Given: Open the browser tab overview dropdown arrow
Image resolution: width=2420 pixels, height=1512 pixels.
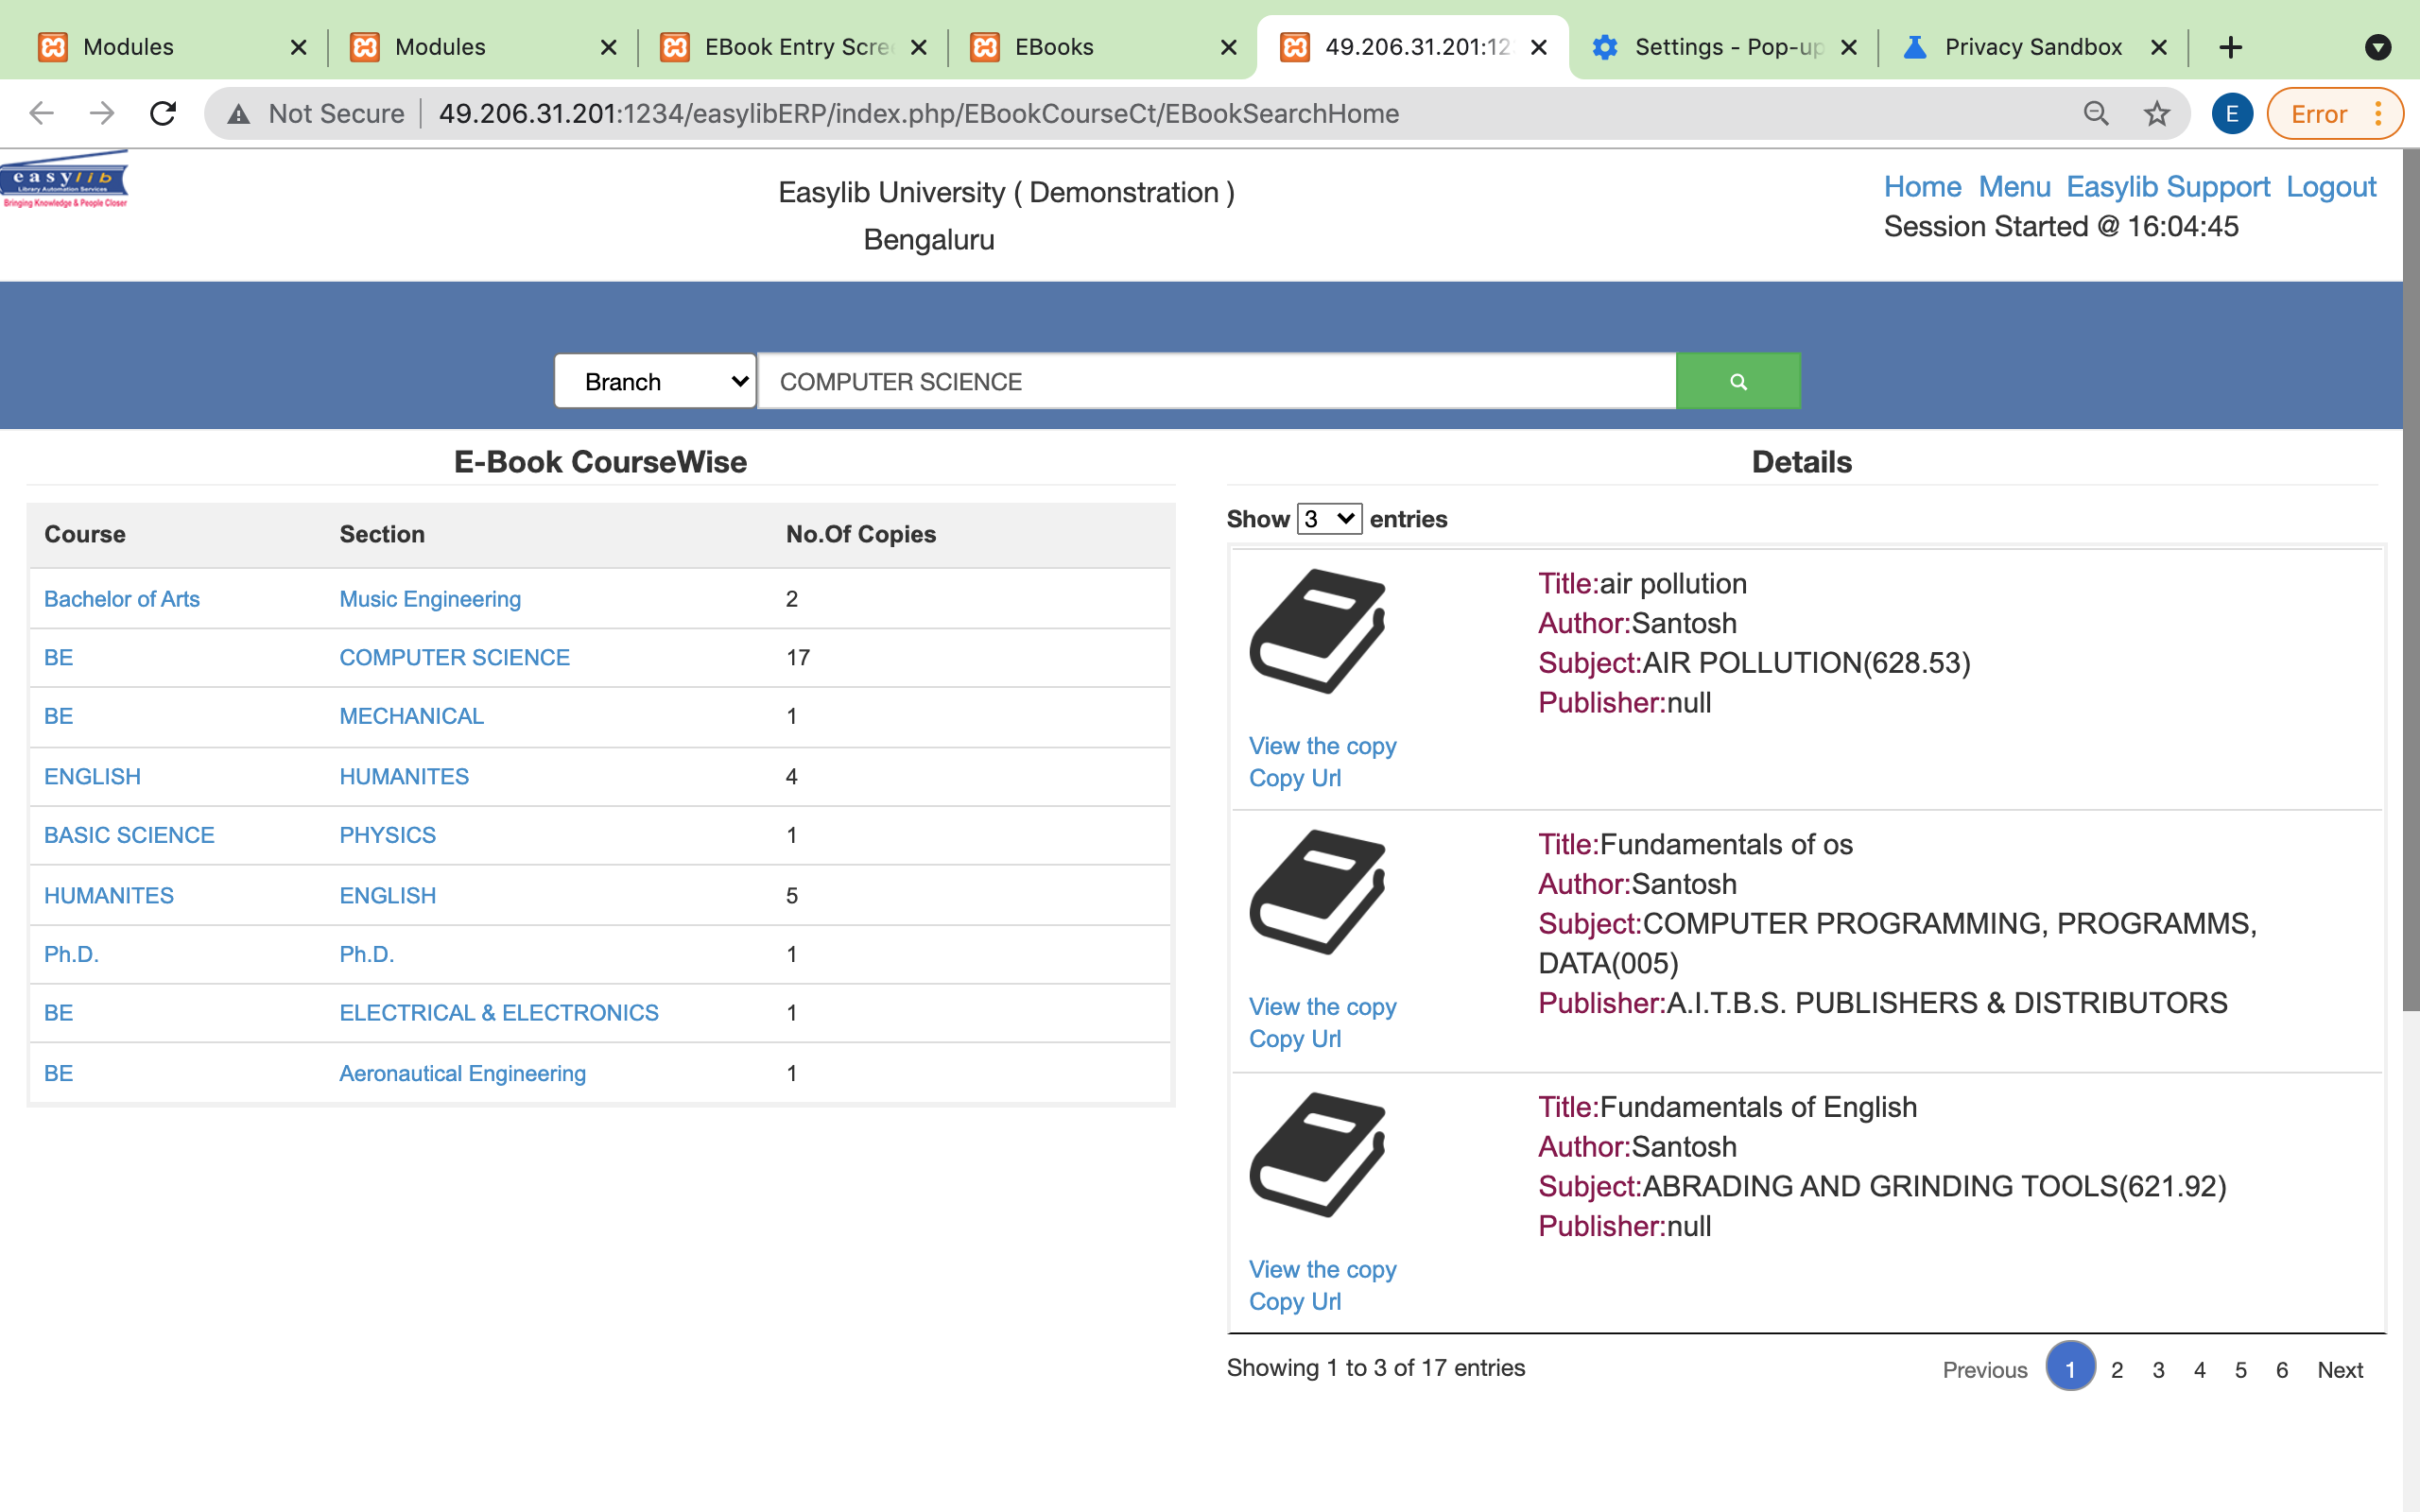Looking at the screenshot, I should [x=2379, y=47].
